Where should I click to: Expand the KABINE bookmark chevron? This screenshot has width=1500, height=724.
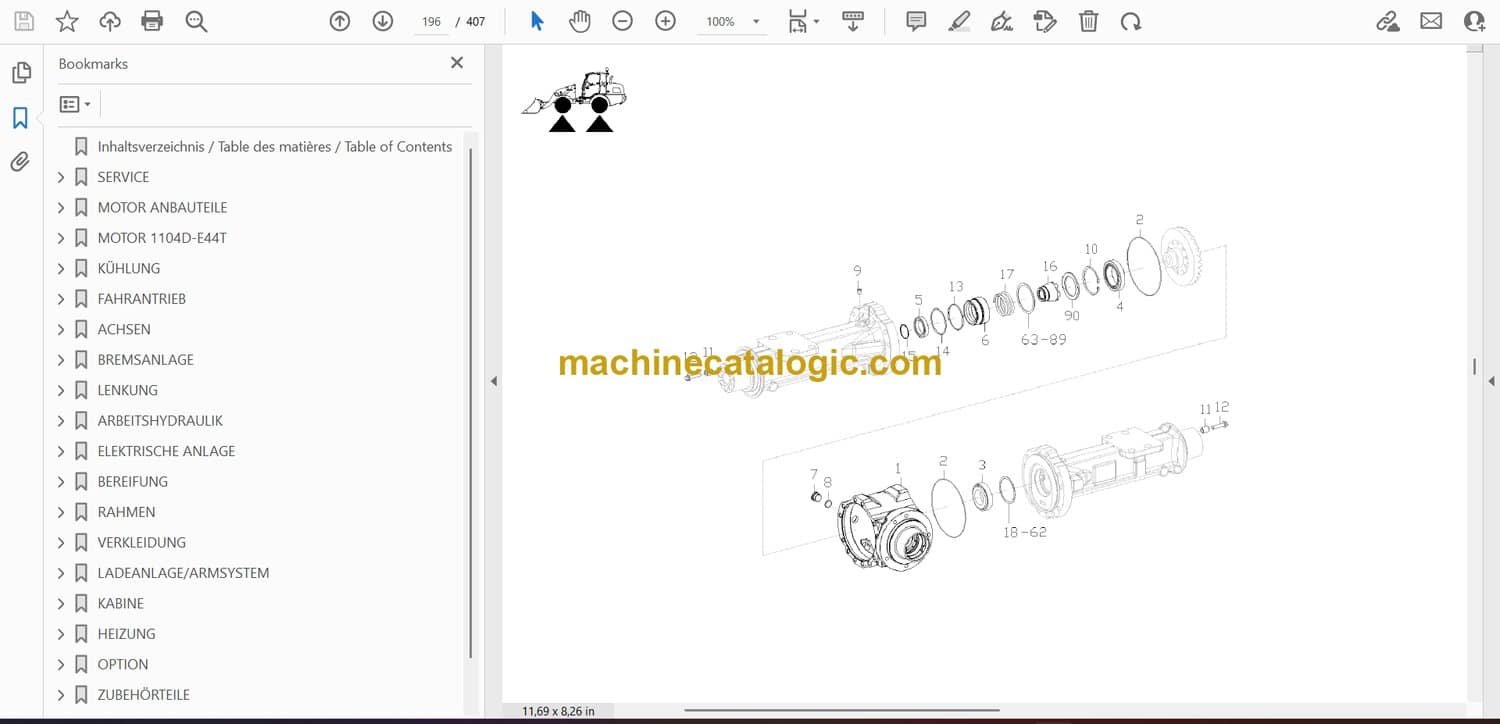(61, 604)
